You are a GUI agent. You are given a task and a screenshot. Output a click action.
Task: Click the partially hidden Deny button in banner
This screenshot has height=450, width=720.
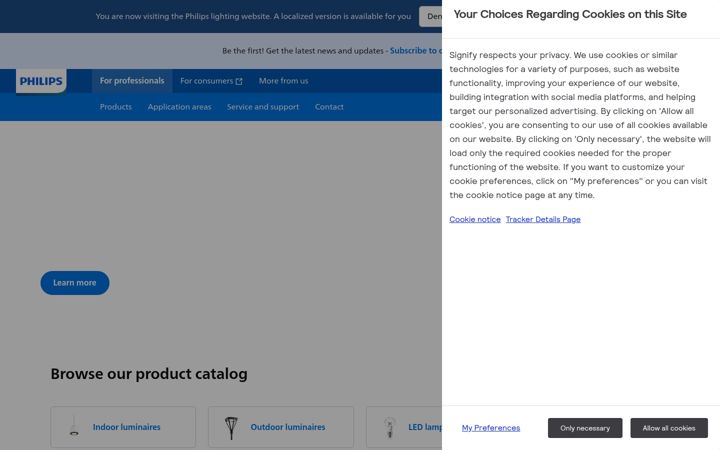pos(431,17)
